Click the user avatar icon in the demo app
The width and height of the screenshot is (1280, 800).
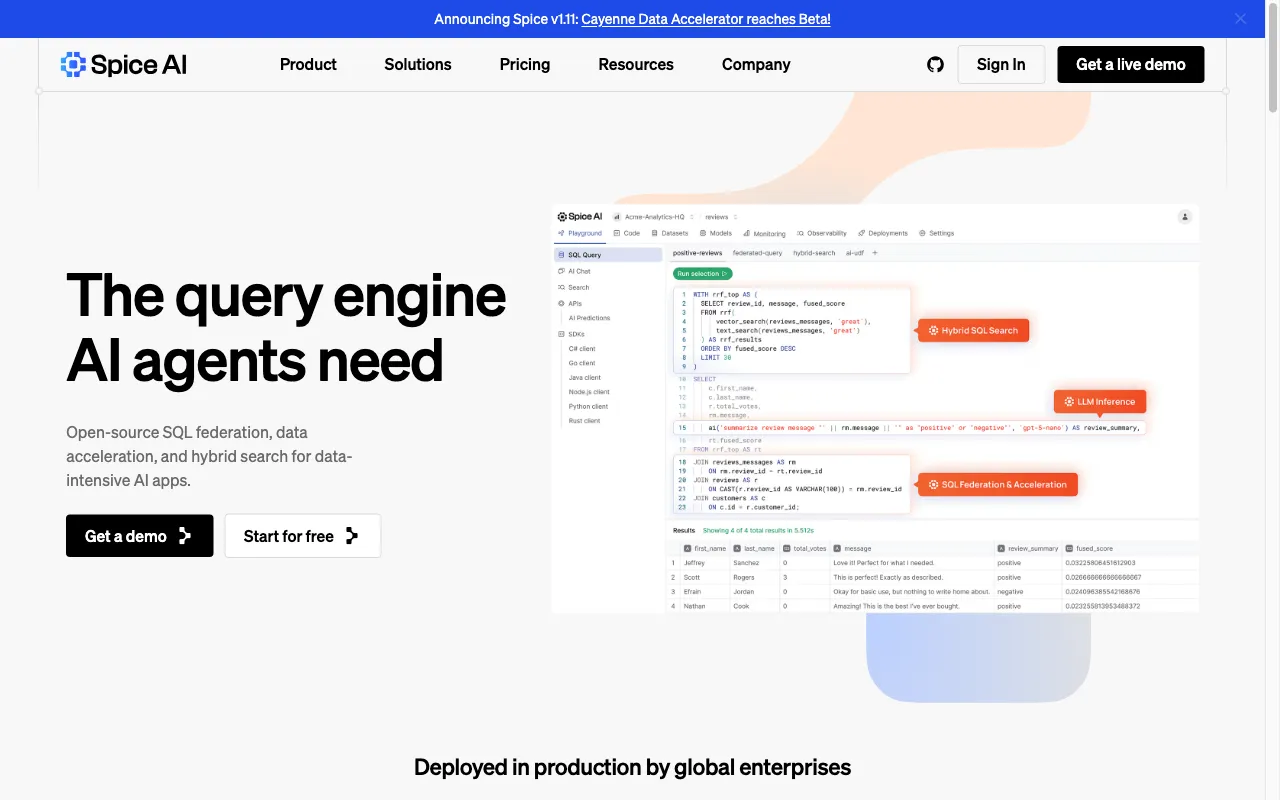pos(1185,216)
